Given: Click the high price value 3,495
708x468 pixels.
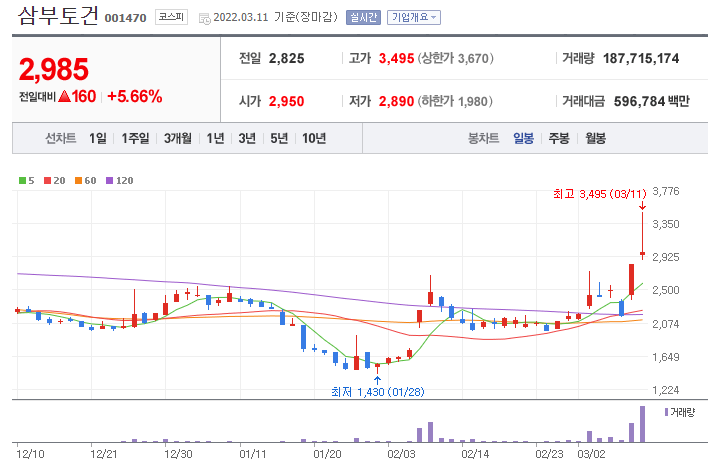Looking at the screenshot, I should [x=396, y=58].
